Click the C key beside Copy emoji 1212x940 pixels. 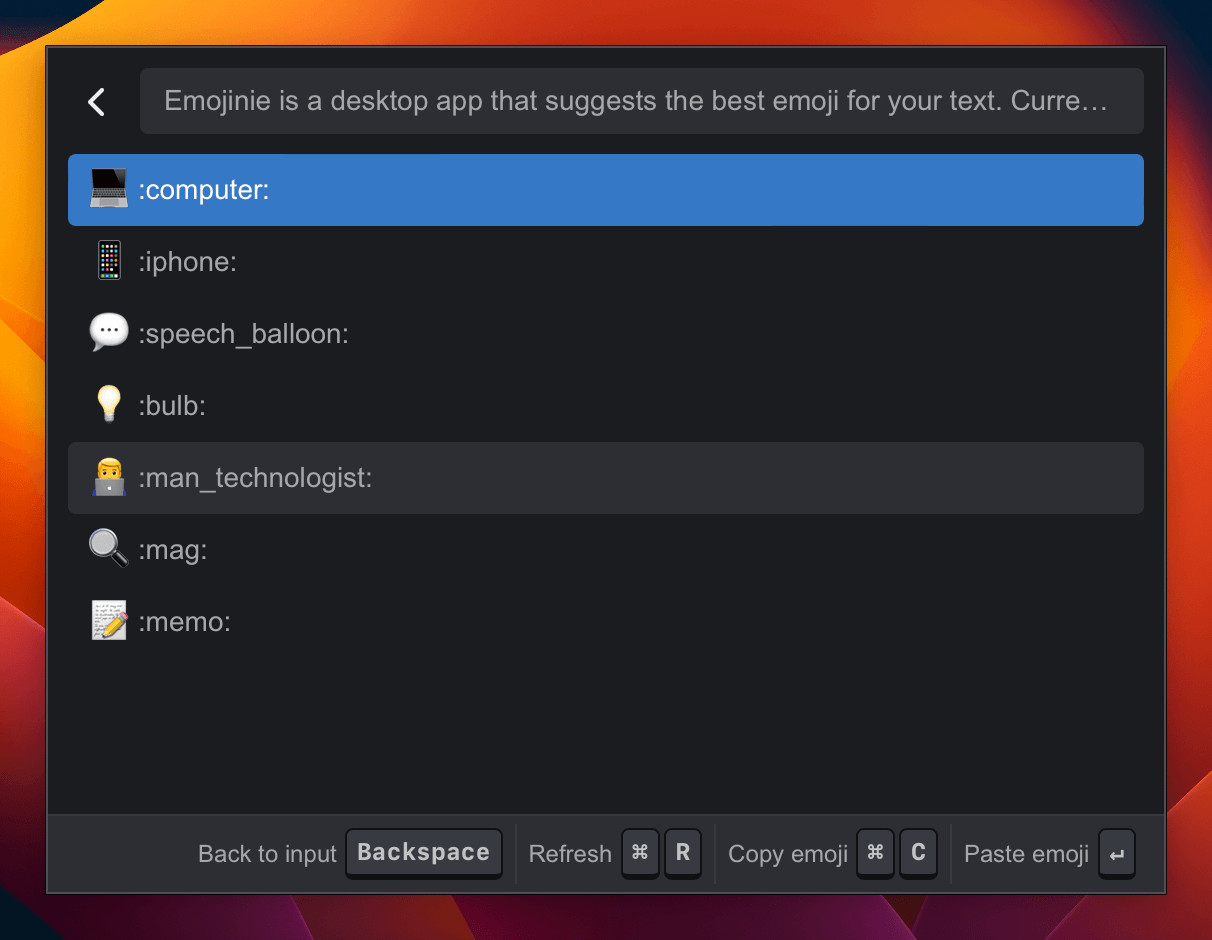tap(918, 853)
